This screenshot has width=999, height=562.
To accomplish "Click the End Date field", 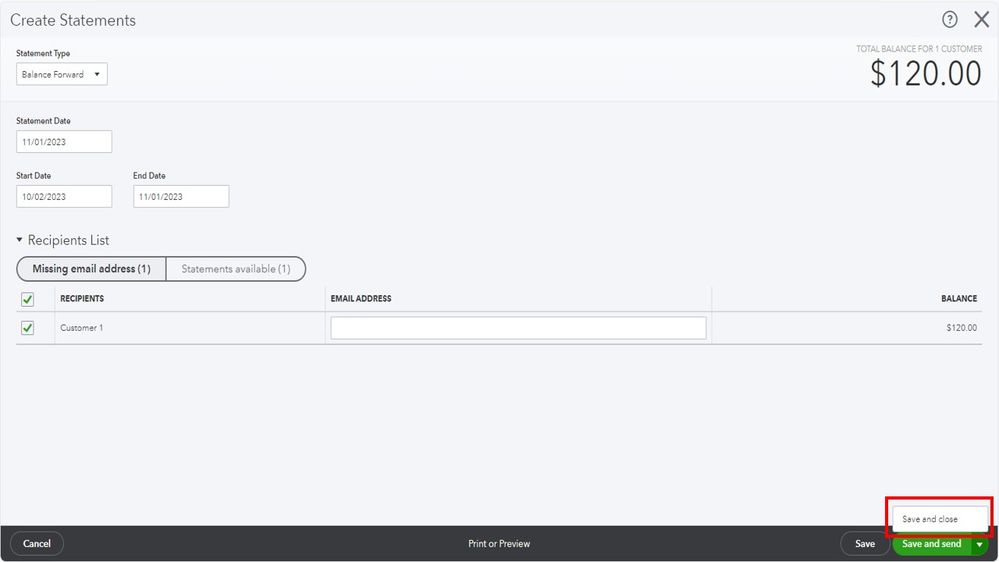I will coord(181,196).
